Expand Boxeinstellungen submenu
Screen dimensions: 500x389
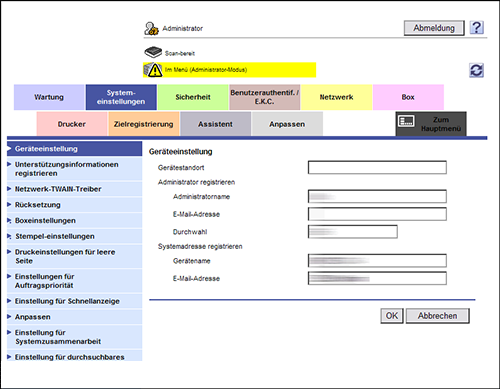pos(74,220)
